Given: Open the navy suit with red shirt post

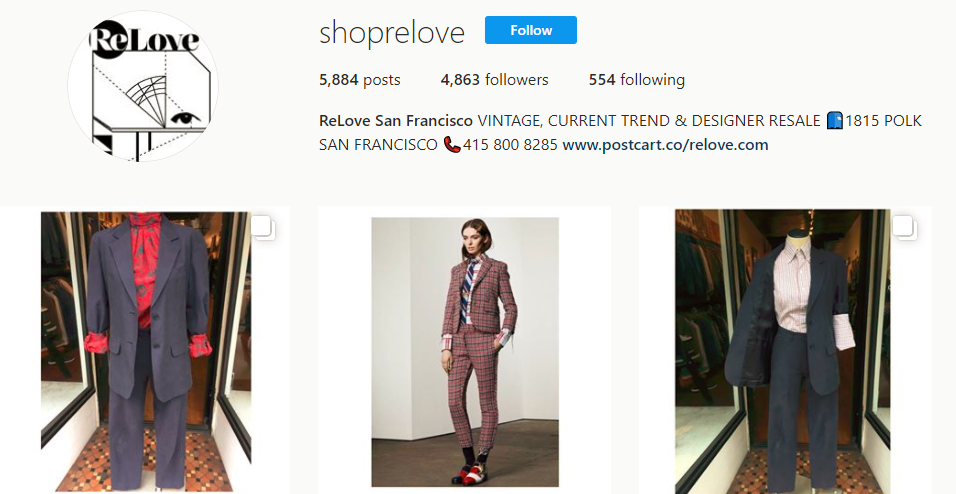Looking at the screenshot, I should coord(145,350).
